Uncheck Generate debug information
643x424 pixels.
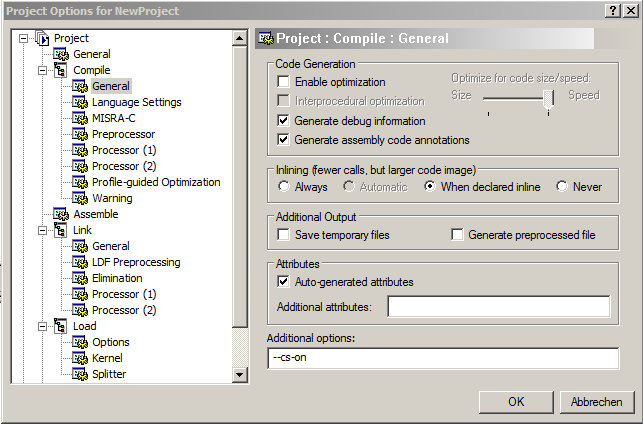click(283, 121)
